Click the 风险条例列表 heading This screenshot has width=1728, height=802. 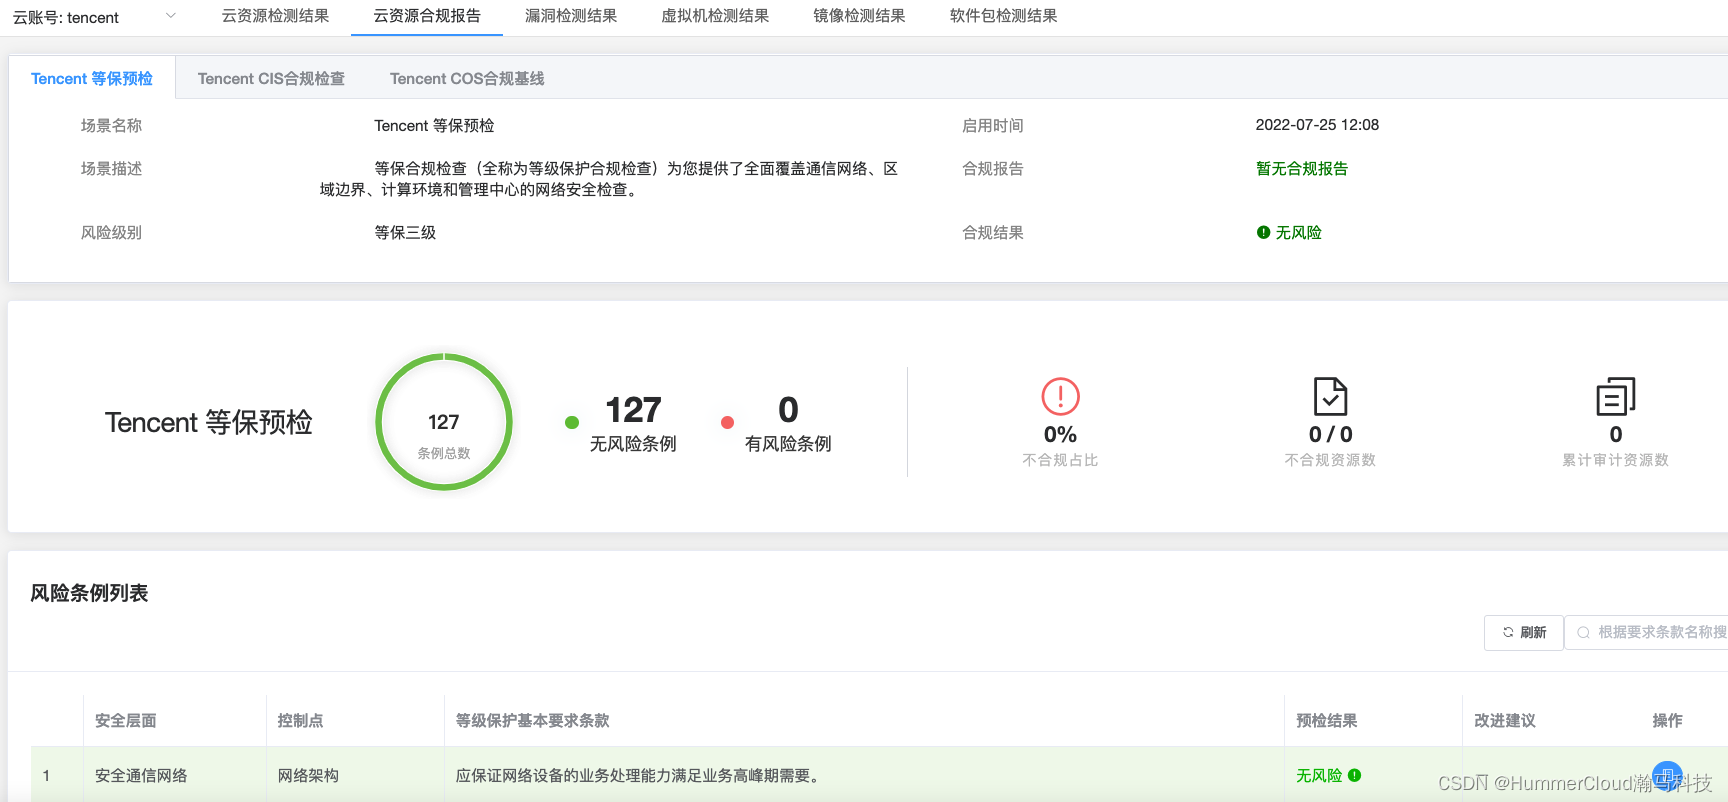click(x=89, y=593)
